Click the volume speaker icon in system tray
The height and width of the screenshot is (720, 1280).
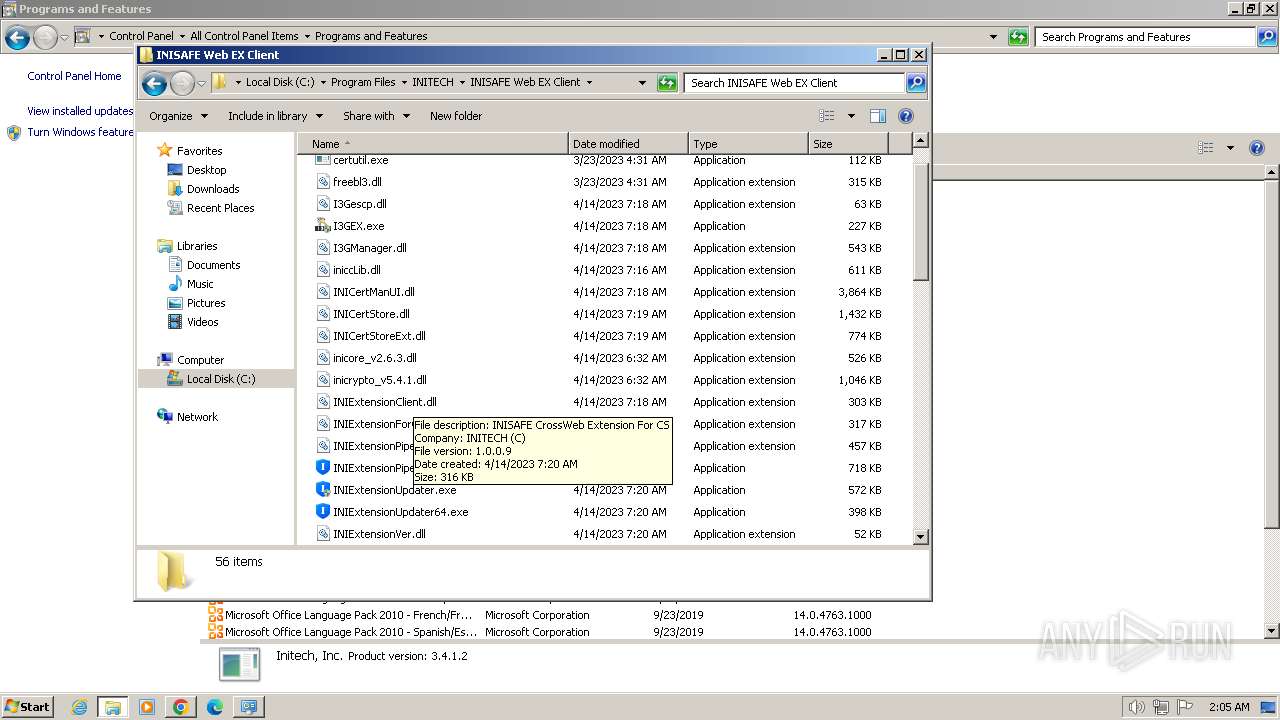click(x=1137, y=707)
